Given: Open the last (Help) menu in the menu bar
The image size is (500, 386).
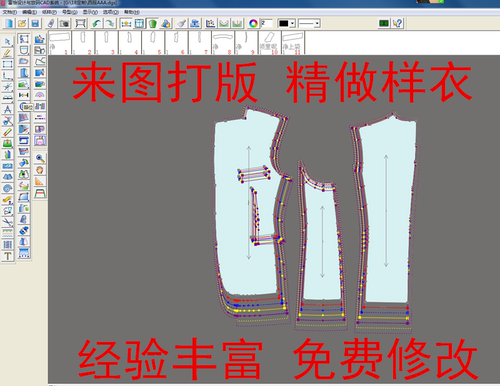Looking at the screenshot, I should click(x=132, y=12).
